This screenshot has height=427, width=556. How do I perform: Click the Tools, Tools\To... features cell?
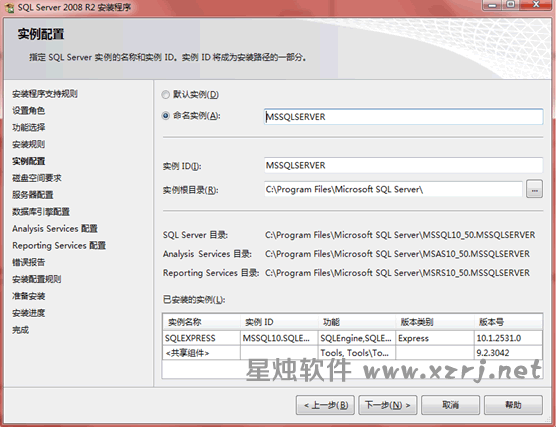pos(357,353)
